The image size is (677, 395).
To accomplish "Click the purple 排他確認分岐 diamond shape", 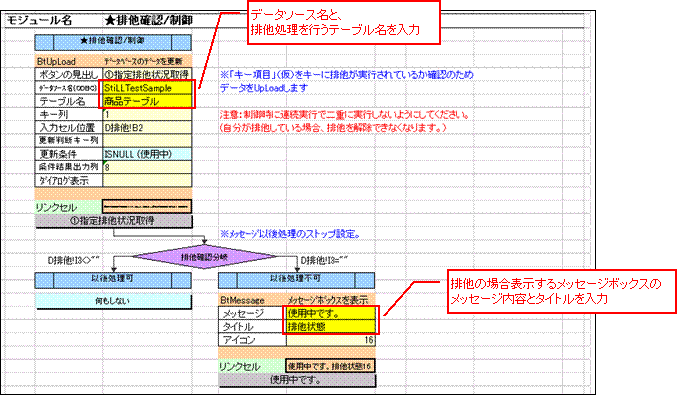I will (204, 257).
